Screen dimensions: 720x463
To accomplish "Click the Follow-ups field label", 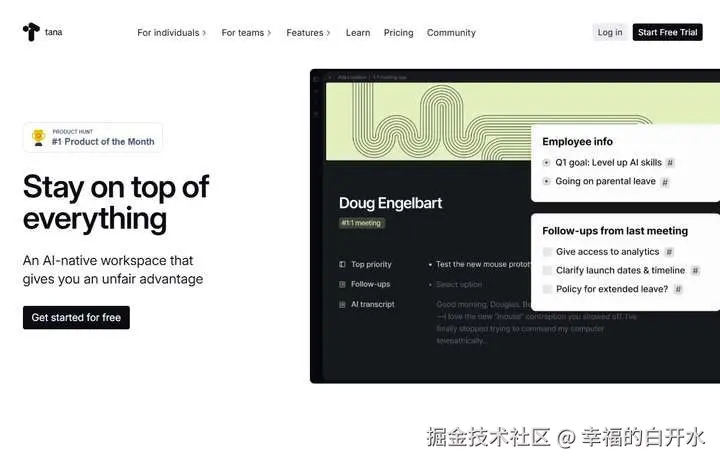I will point(370,284).
